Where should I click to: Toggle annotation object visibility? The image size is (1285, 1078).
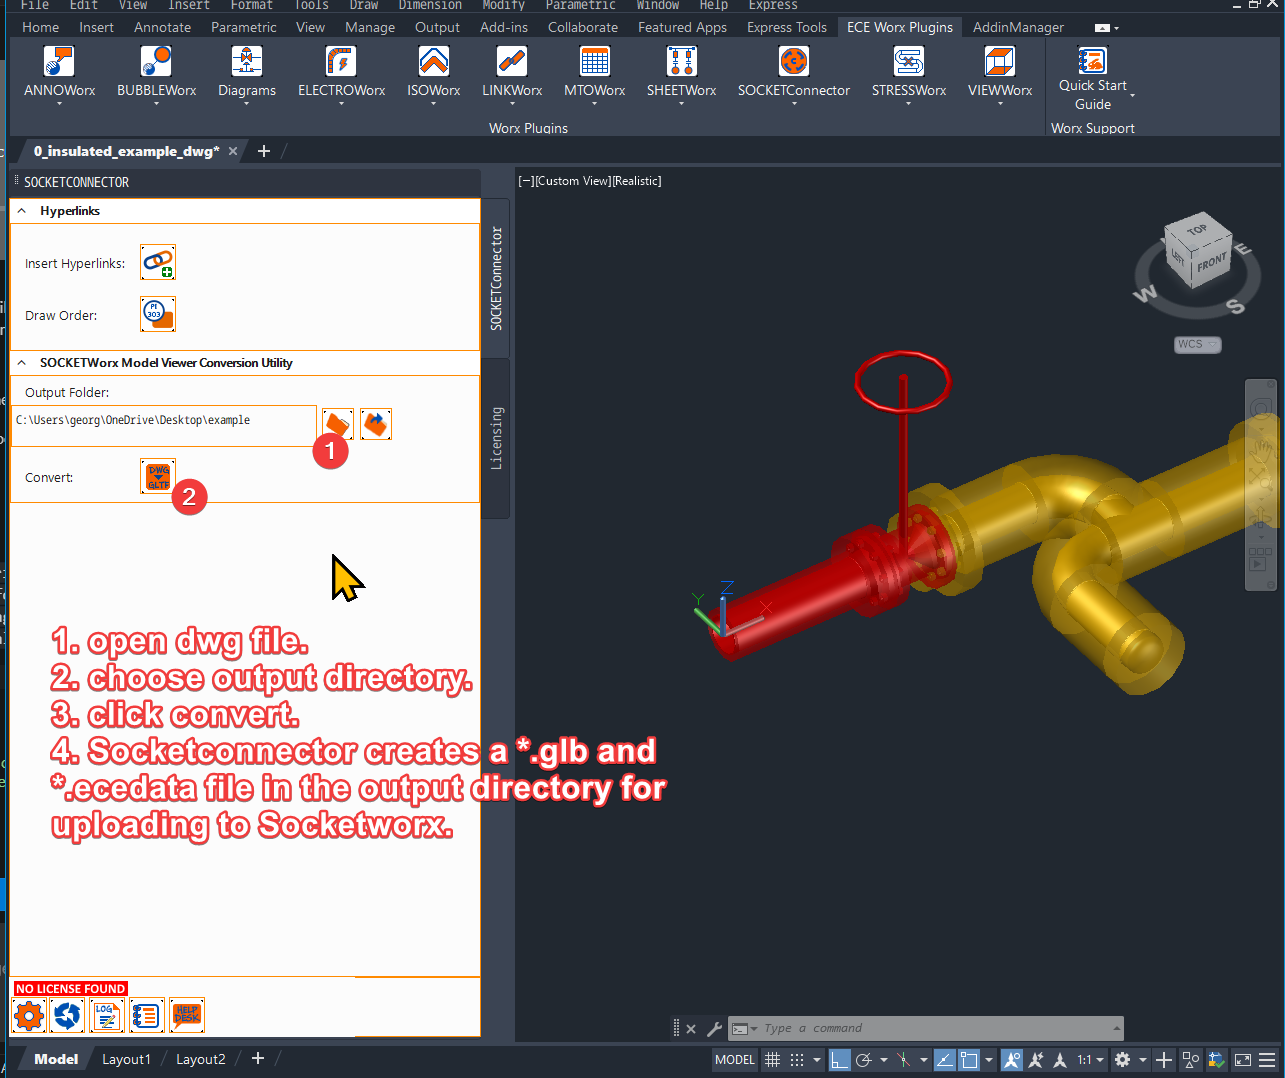coord(1012,1060)
